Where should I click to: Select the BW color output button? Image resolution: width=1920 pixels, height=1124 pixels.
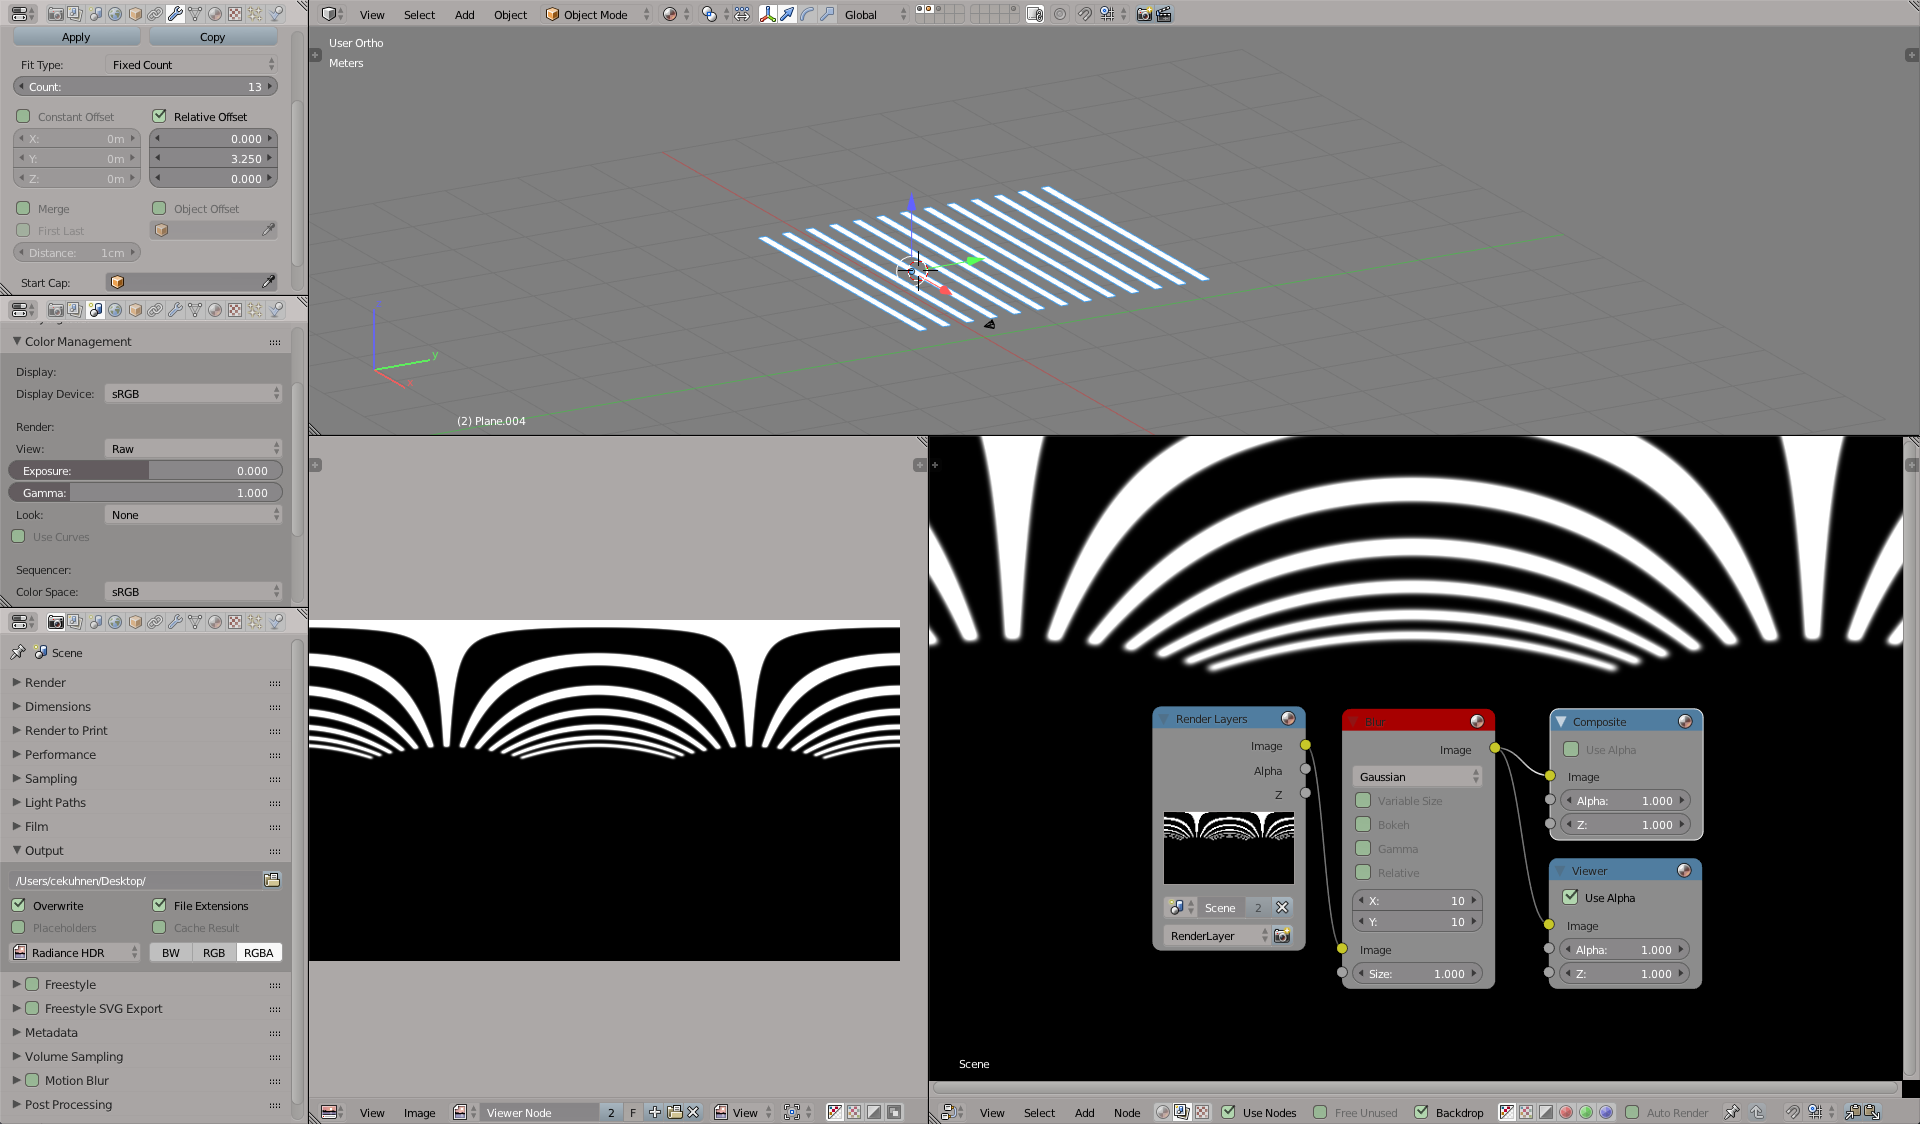pyautogui.click(x=171, y=953)
